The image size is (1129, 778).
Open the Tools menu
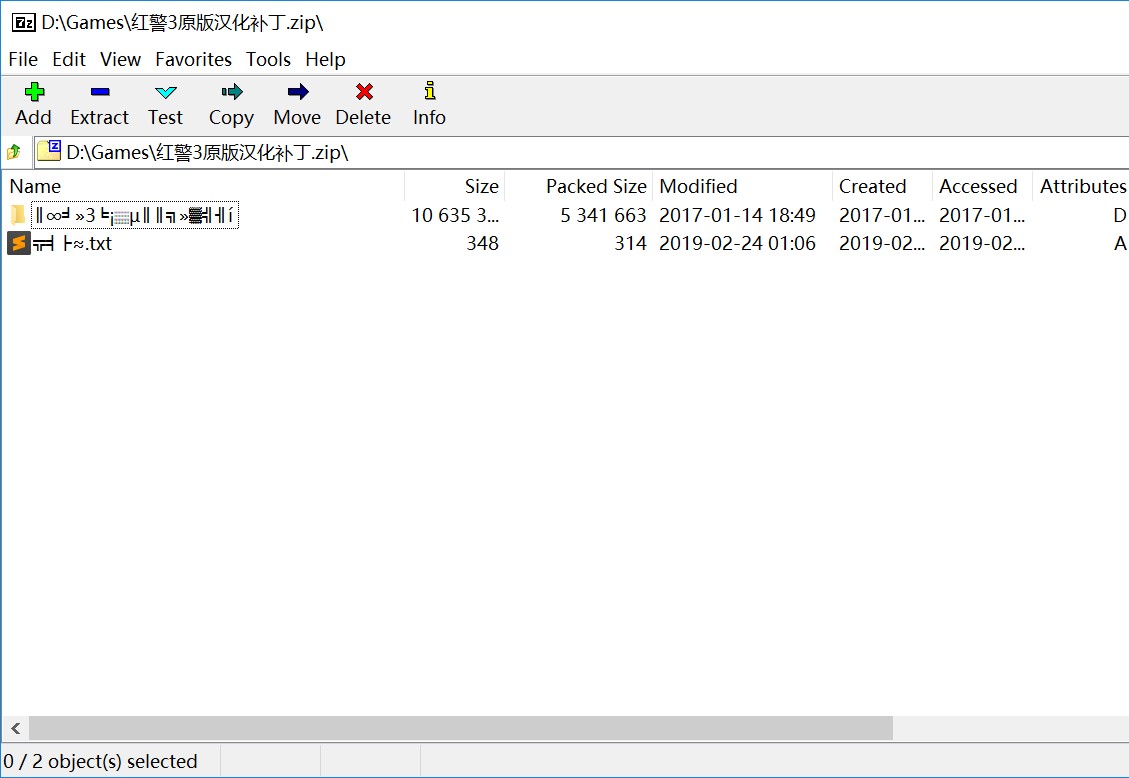click(268, 59)
